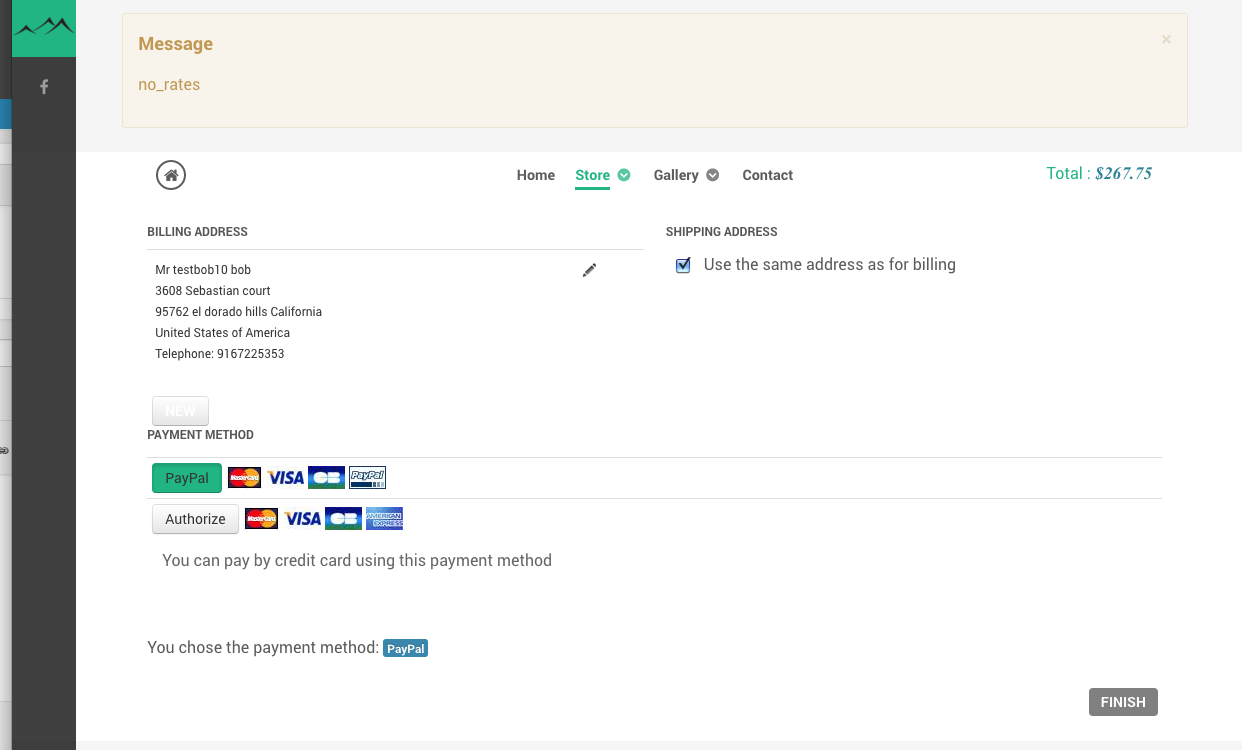Click the round home icon
The image size is (1242, 750).
coord(171,175)
